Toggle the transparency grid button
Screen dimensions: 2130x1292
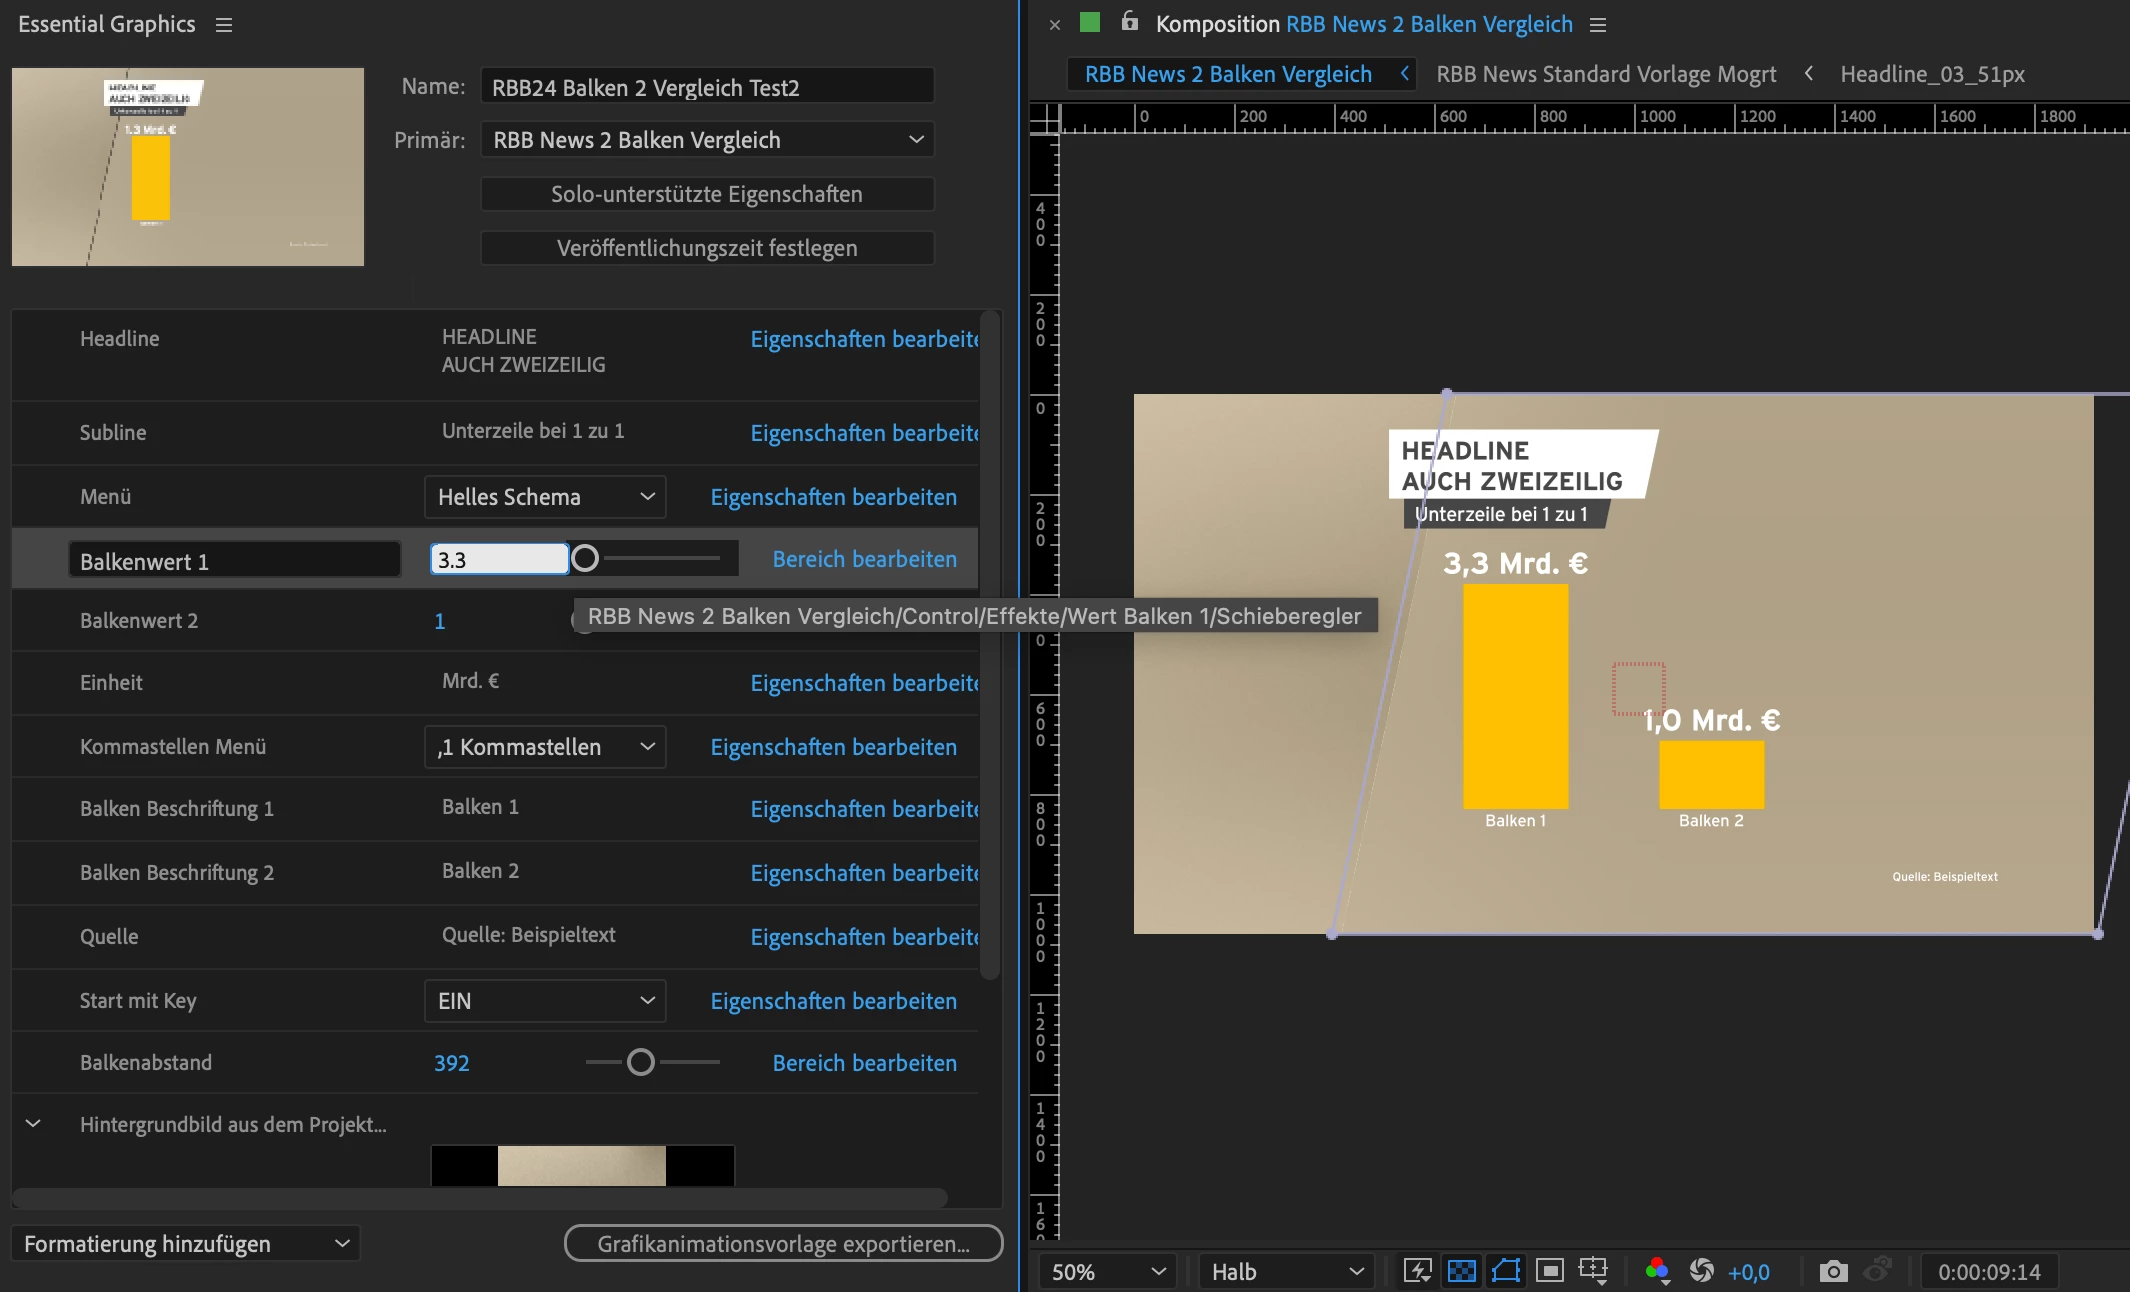pos(1461,1271)
